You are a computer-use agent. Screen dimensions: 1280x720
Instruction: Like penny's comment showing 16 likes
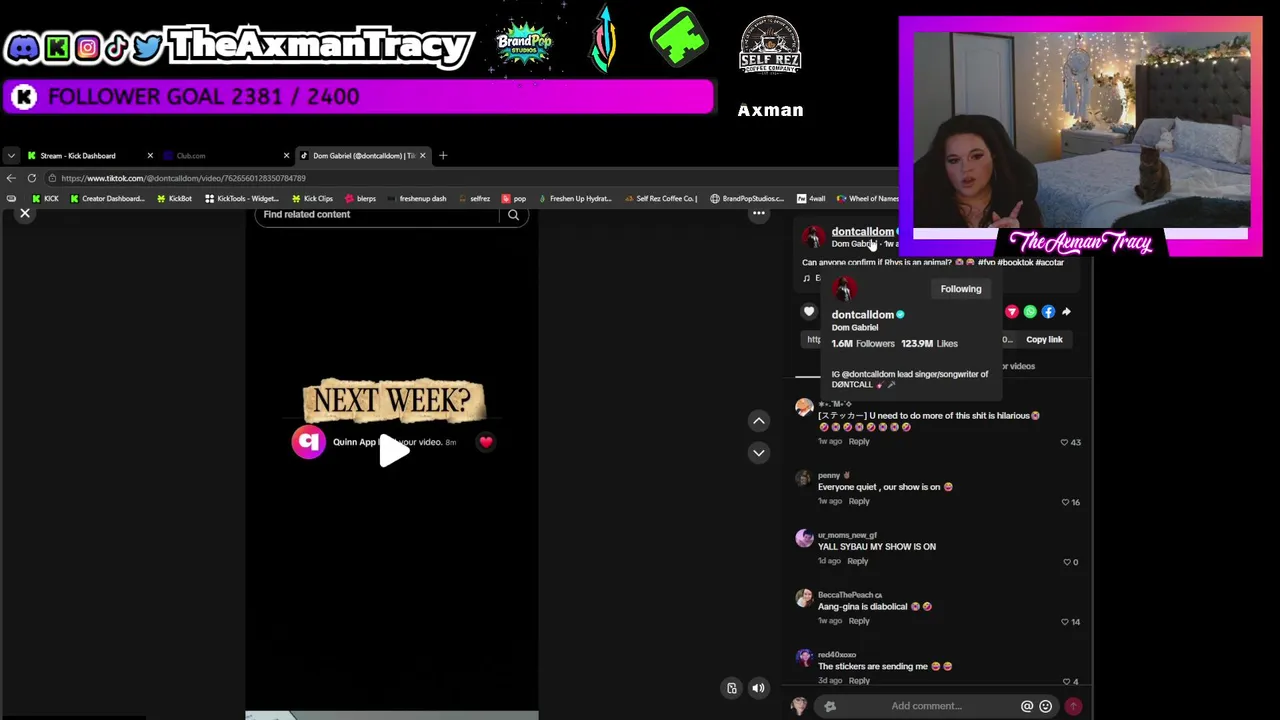1064,502
